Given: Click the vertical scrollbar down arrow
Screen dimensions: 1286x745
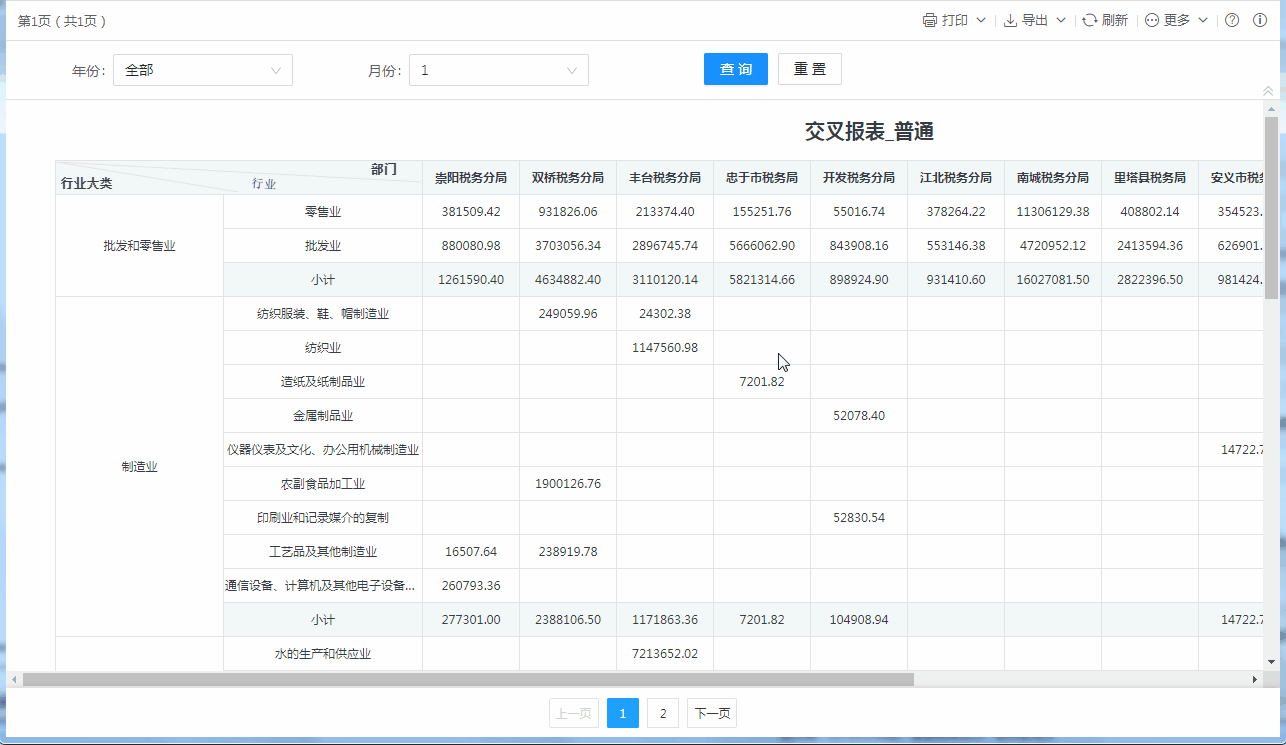Looking at the screenshot, I should (1271, 661).
